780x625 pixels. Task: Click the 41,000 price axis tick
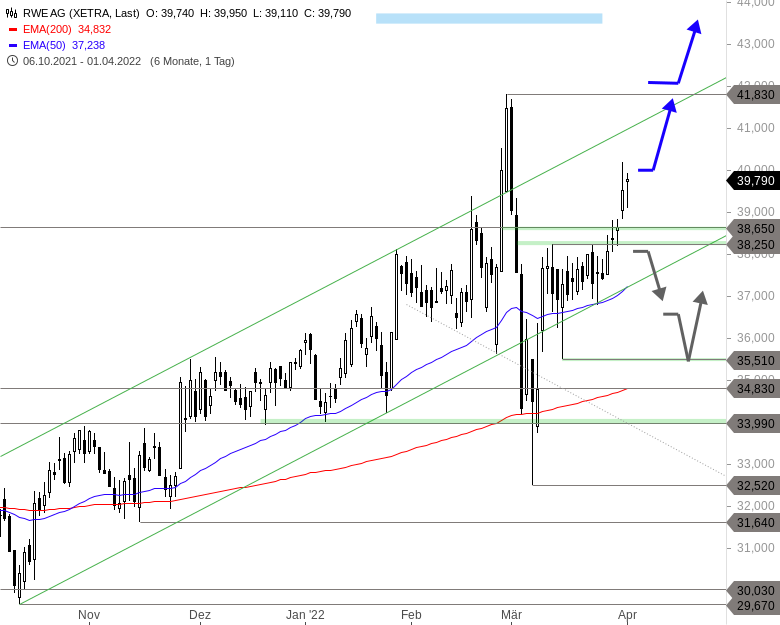(756, 128)
